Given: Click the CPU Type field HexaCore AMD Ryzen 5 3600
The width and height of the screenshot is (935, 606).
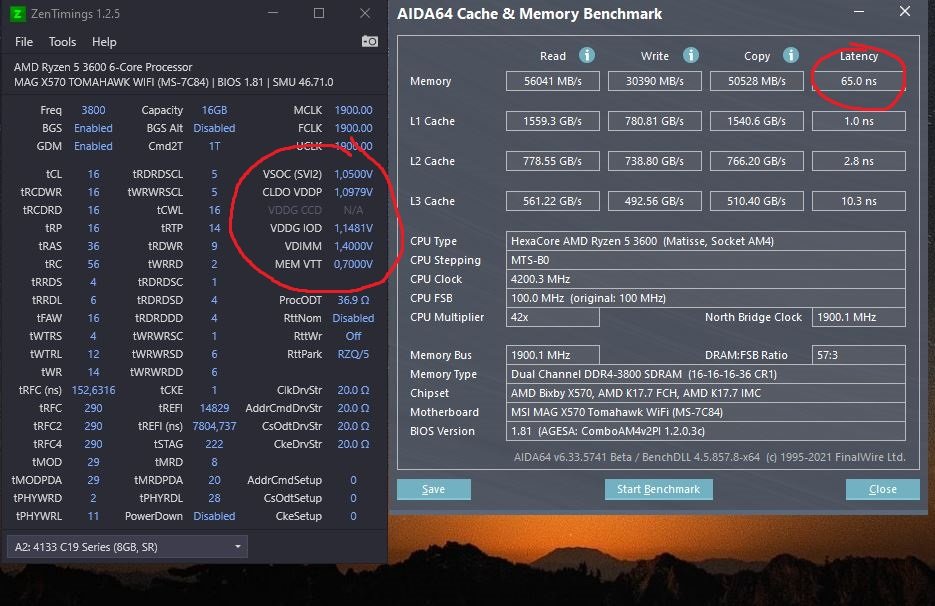Looking at the screenshot, I should (x=705, y=241).
